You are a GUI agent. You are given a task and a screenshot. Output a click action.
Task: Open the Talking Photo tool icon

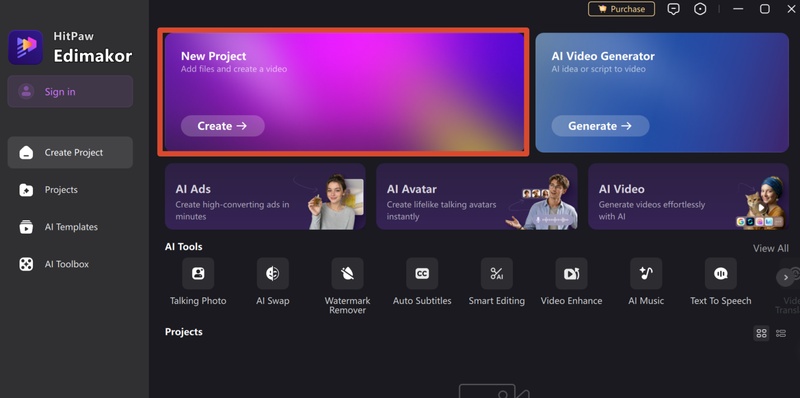pyautogui.click(x=198, y=273)
